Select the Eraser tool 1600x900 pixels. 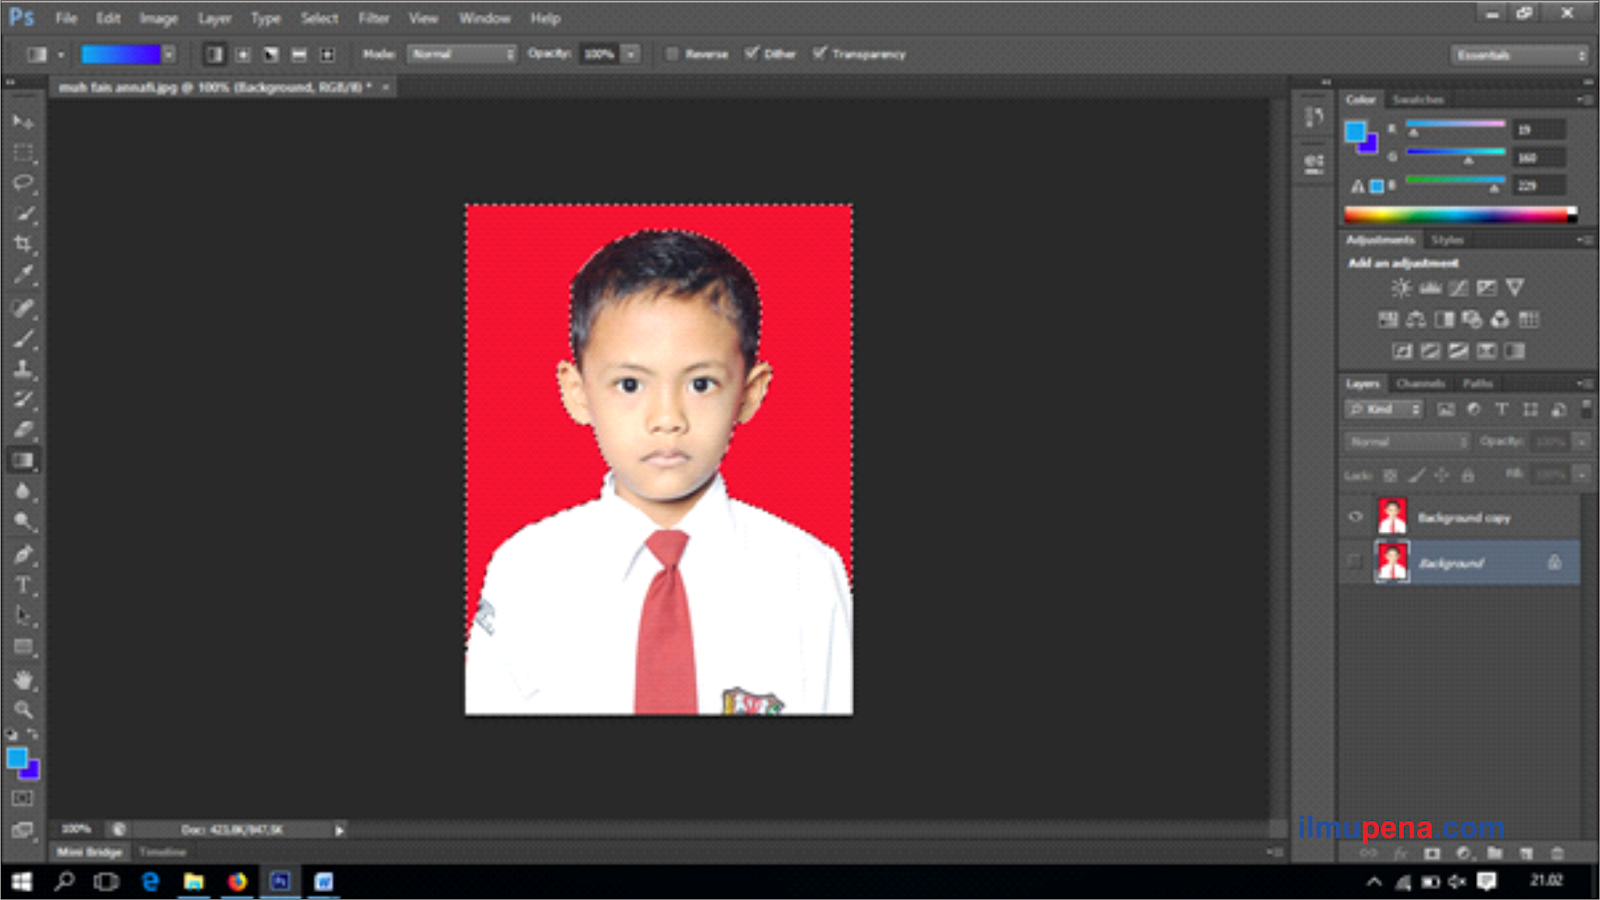point(23,429)
